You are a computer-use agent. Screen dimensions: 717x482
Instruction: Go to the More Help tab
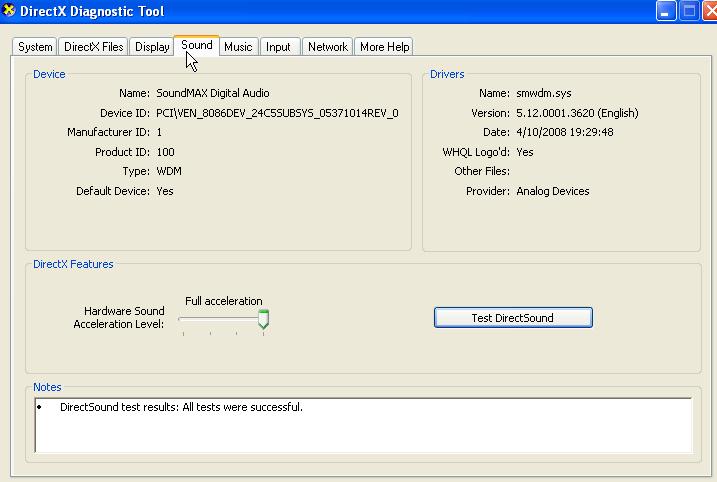click(384, 47)
